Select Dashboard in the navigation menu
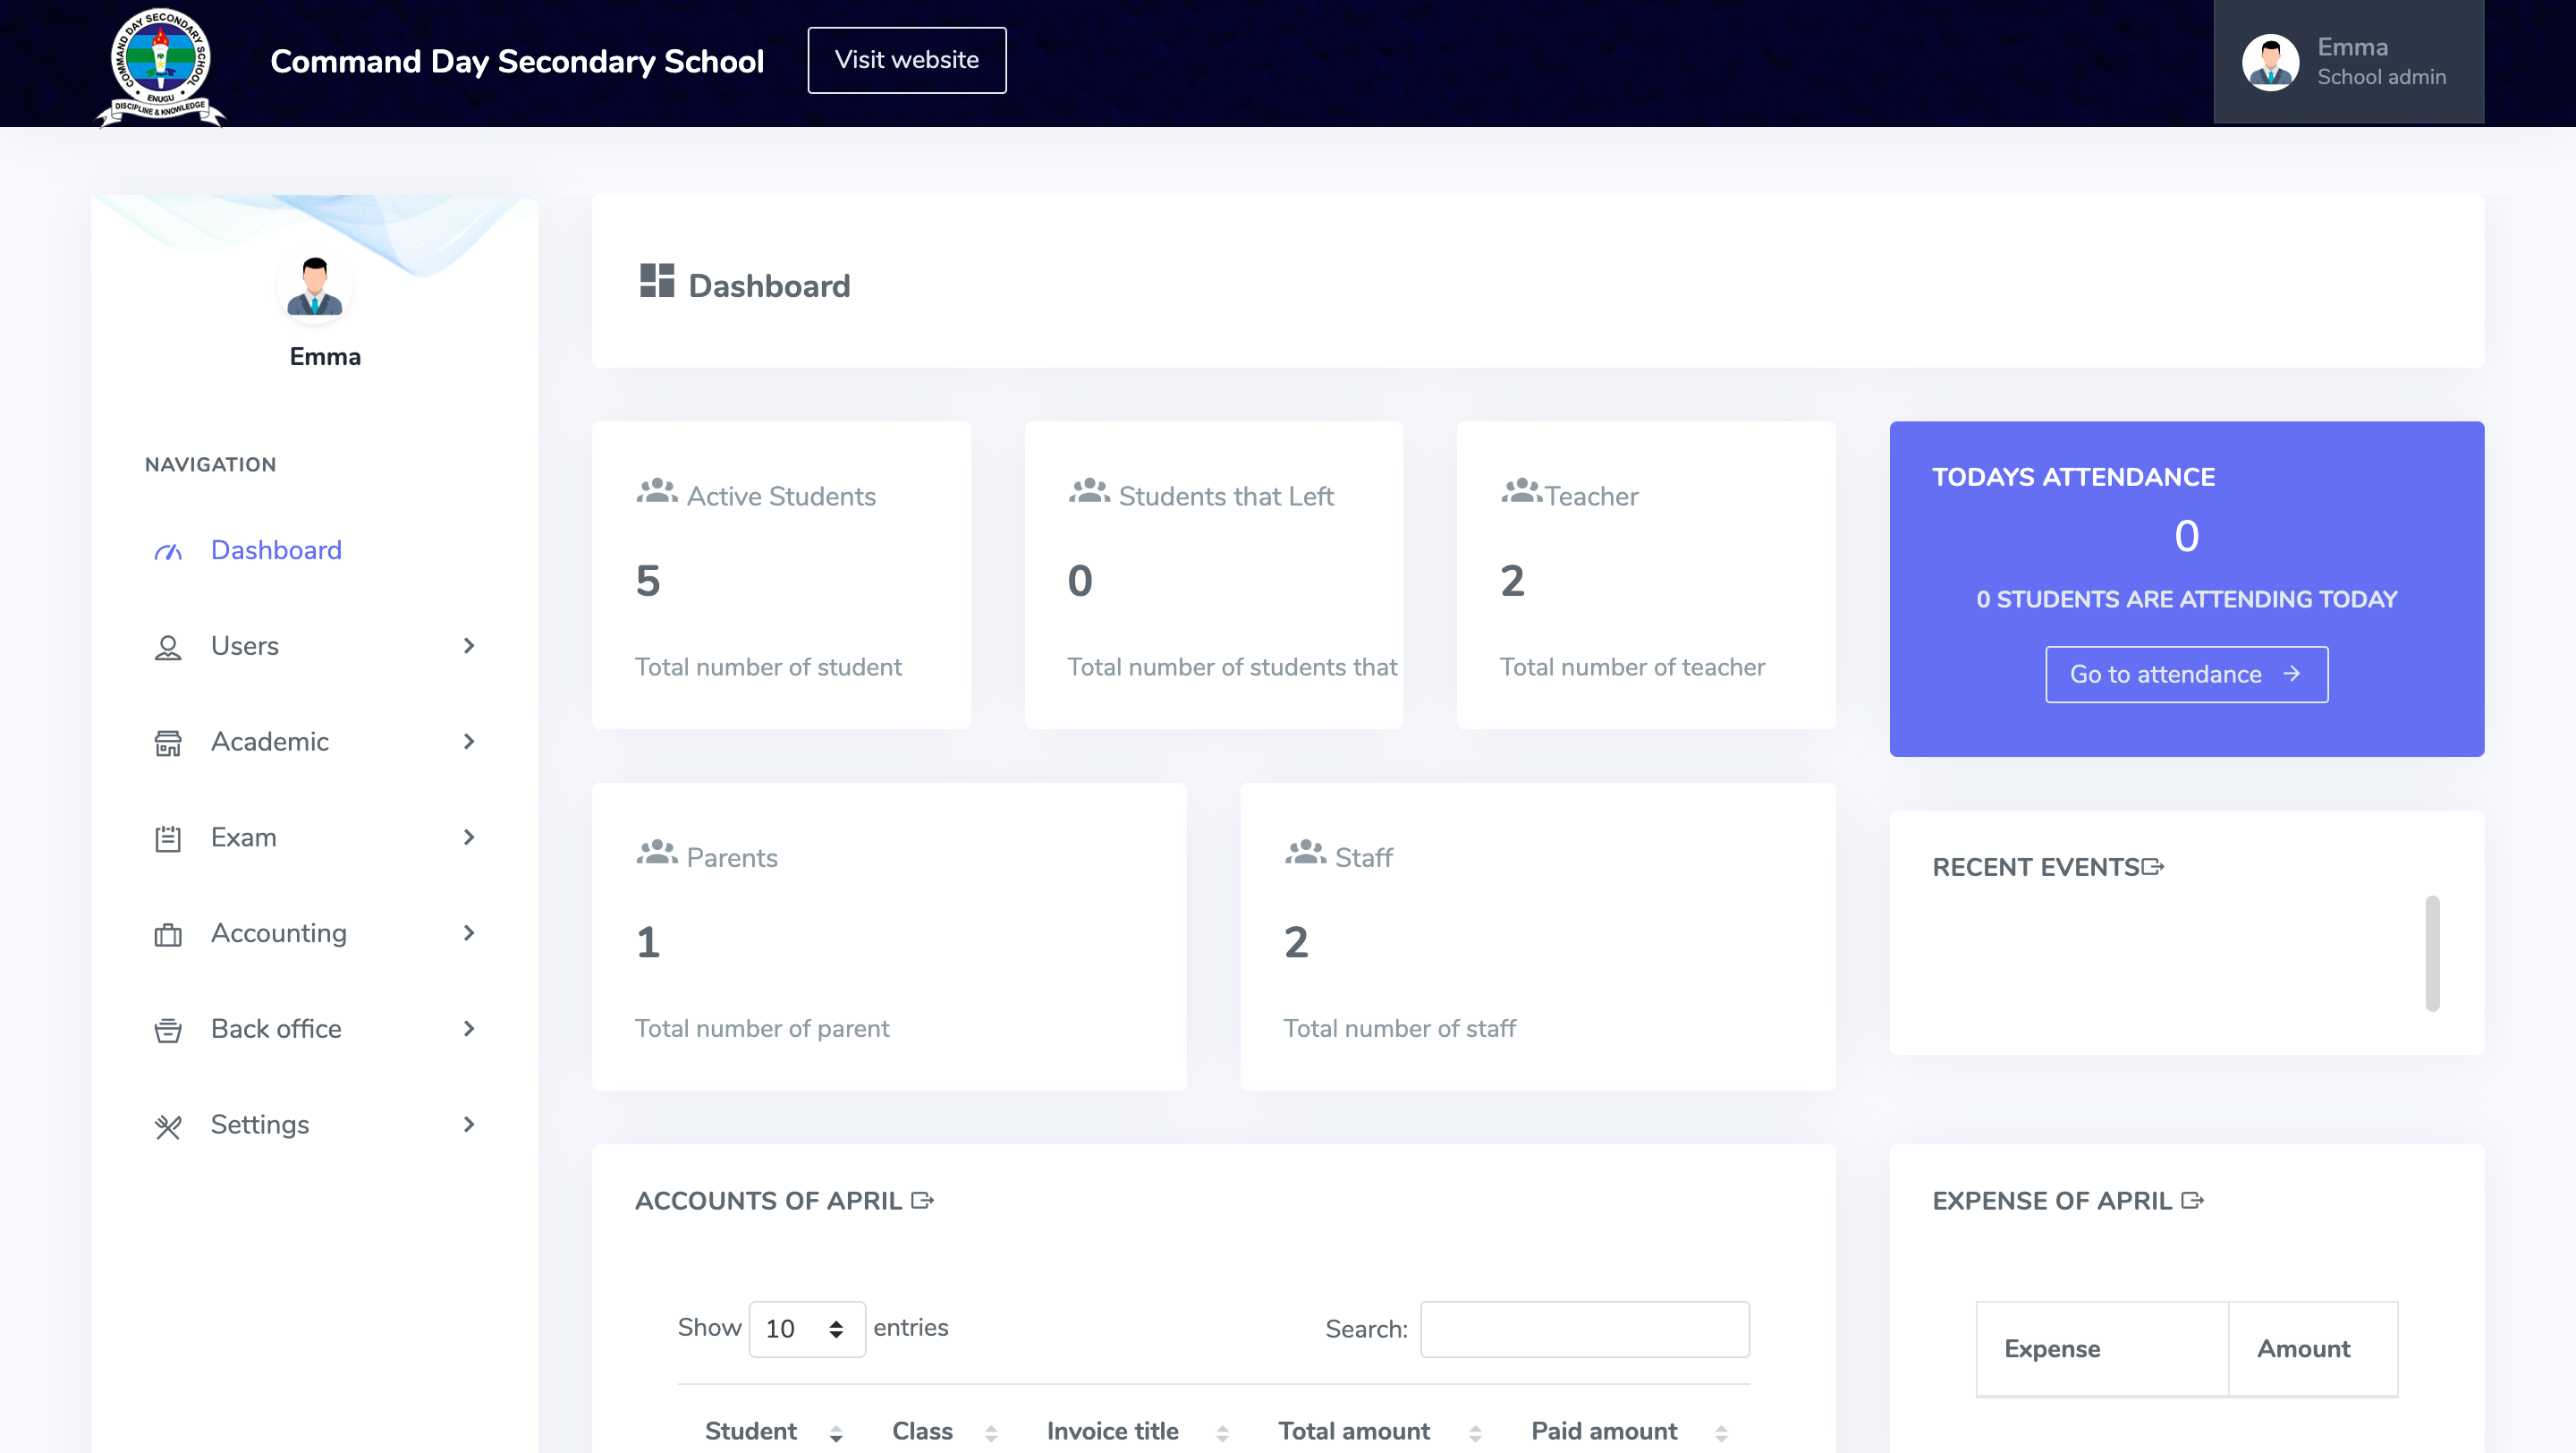 tap(315, 550)
